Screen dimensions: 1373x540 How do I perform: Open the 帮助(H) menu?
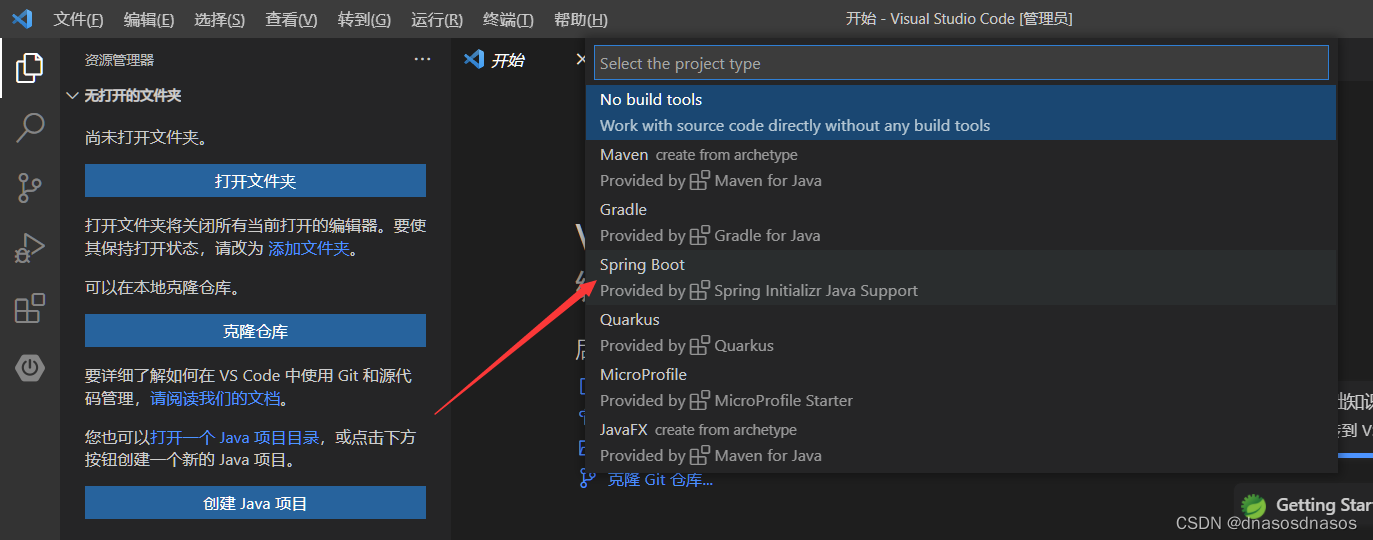click(x=580, y=20)
